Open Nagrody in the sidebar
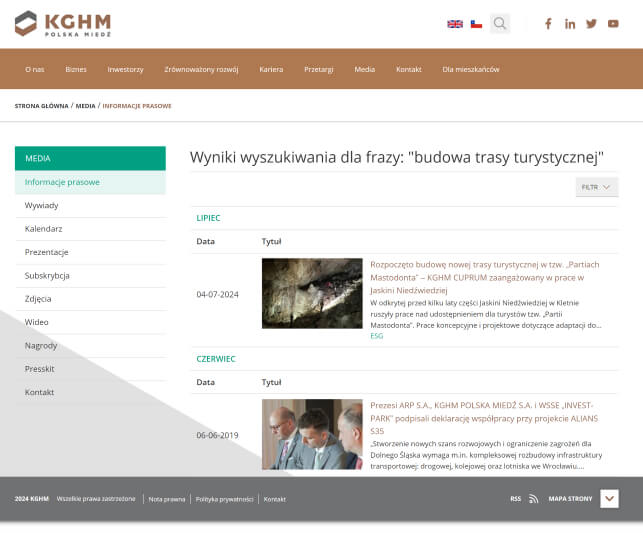 tap(90, 346)
